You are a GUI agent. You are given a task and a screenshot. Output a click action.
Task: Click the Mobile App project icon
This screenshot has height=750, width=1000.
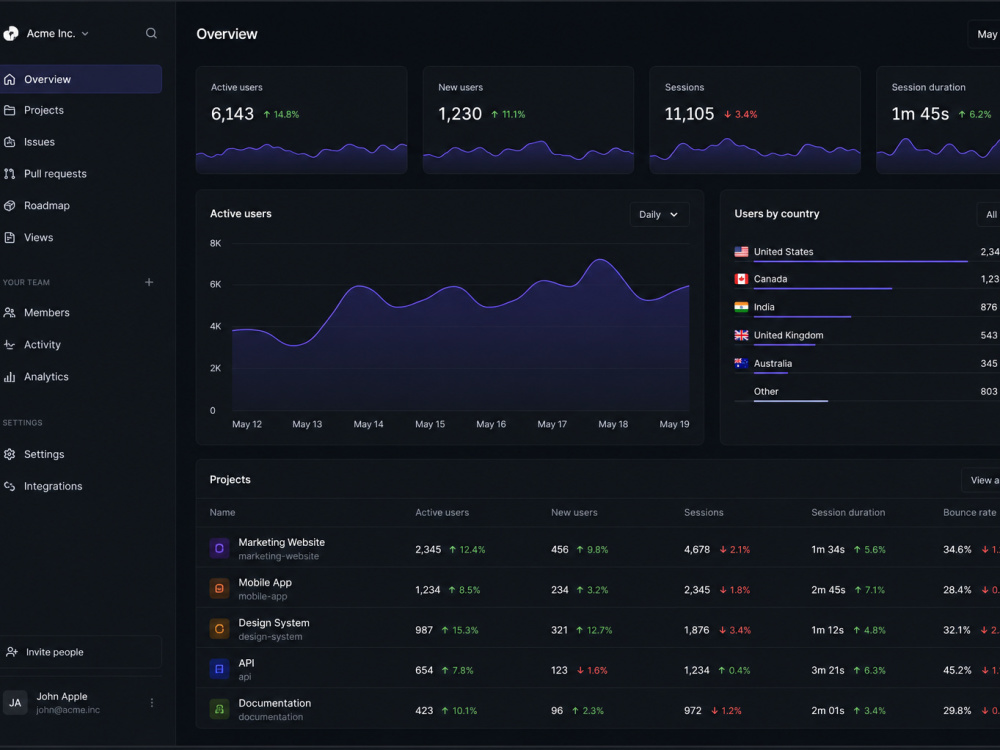(x=219, y=589)
